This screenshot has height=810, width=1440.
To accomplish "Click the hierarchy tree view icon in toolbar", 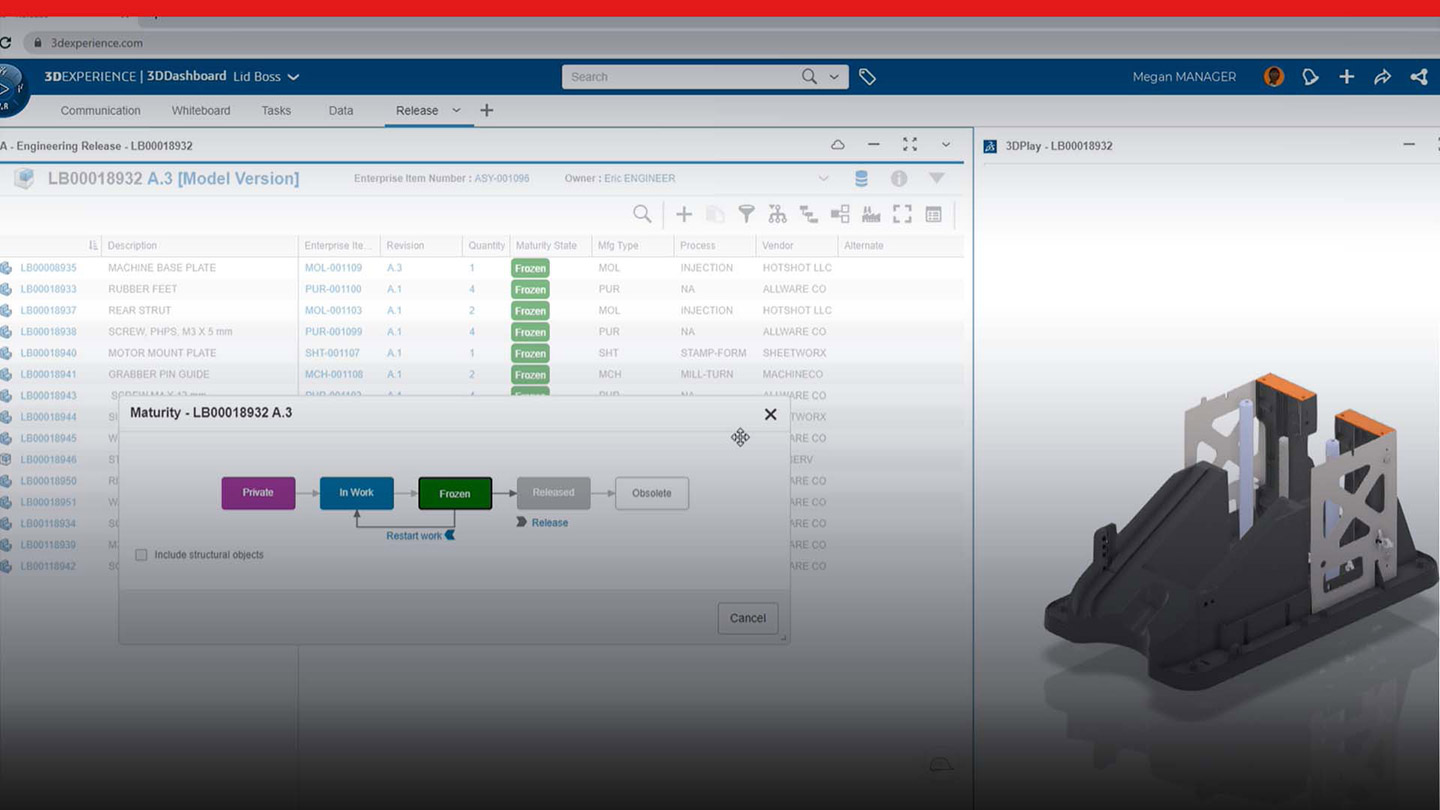I will pos(777,214).
